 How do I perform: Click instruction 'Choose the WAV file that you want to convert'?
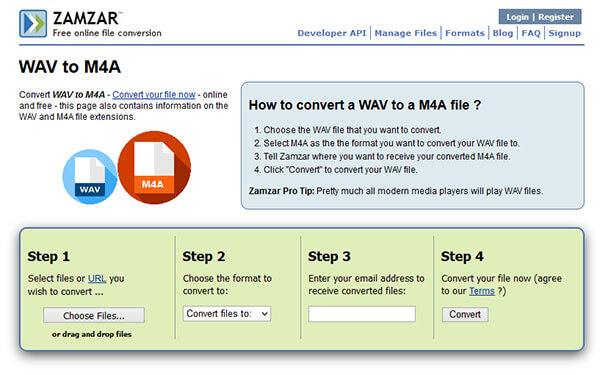point(352,130)
